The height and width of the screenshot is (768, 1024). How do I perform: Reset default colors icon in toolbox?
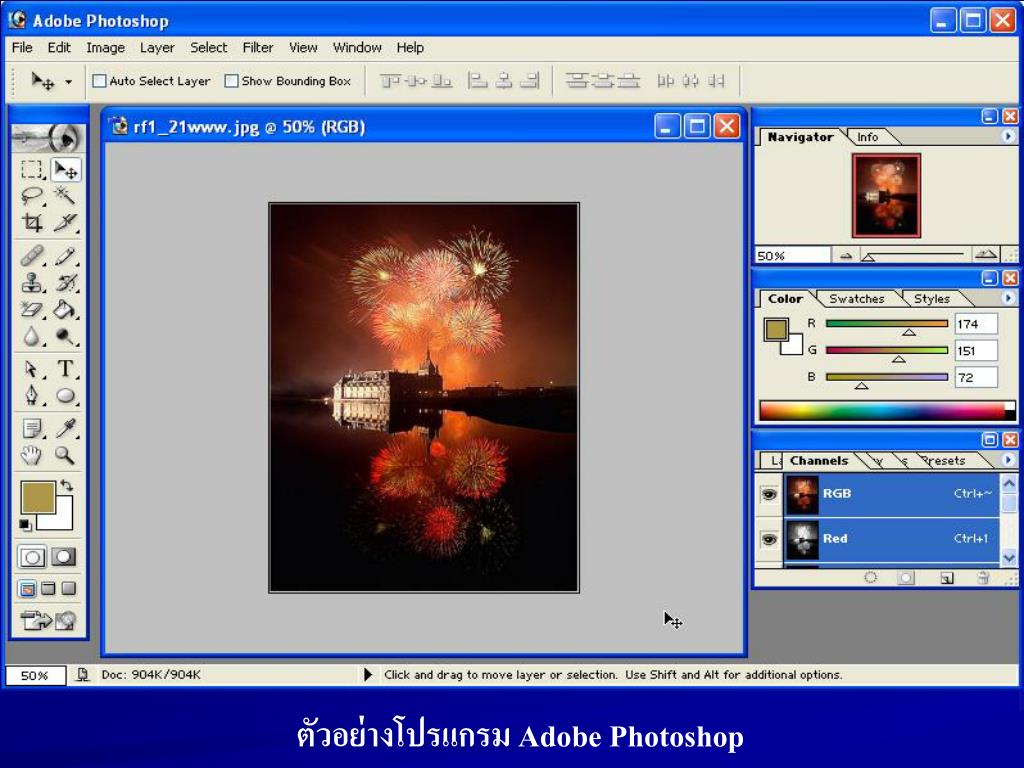click(x=25, y=524)
